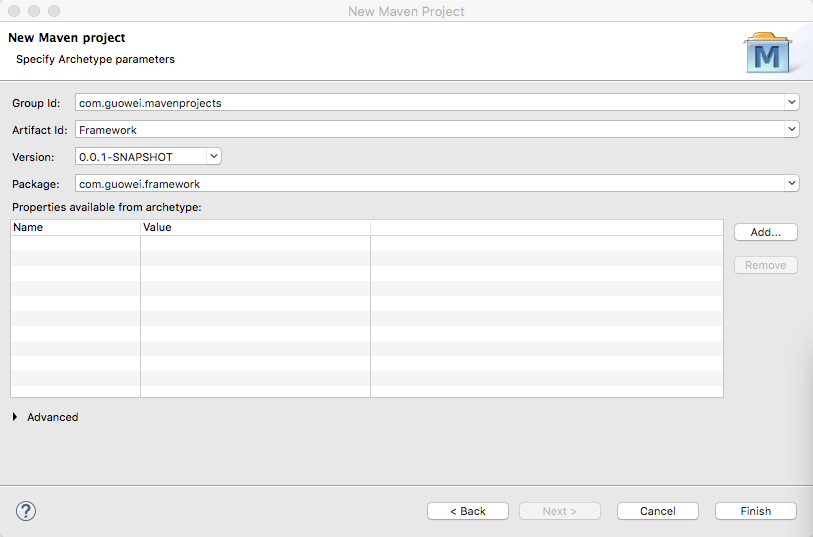Viewport: 813px width, 537px height.
Task: Cancel the New Maven Project dialog
Action: (x=657, y=511)
